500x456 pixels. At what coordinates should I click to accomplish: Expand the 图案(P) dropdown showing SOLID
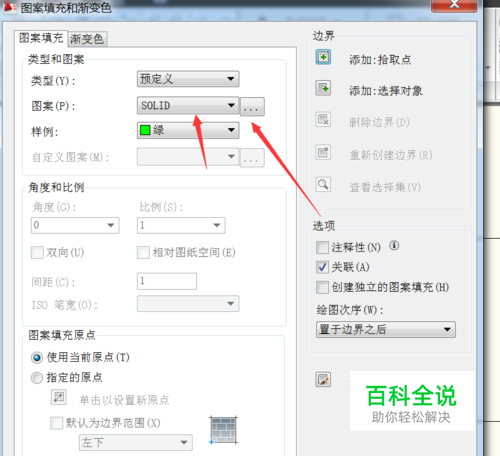pyautogui.click(x=188, y=106)
